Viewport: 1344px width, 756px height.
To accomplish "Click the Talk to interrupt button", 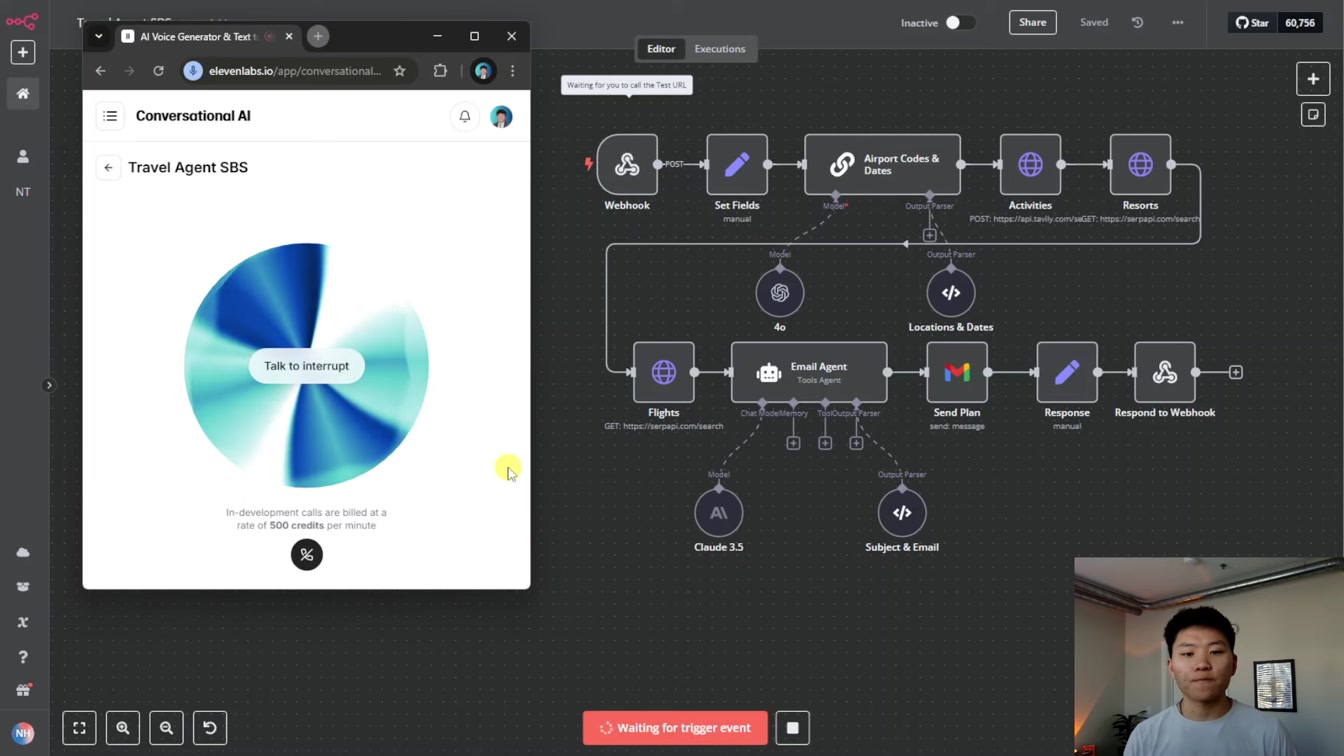I will pos(306,366).
